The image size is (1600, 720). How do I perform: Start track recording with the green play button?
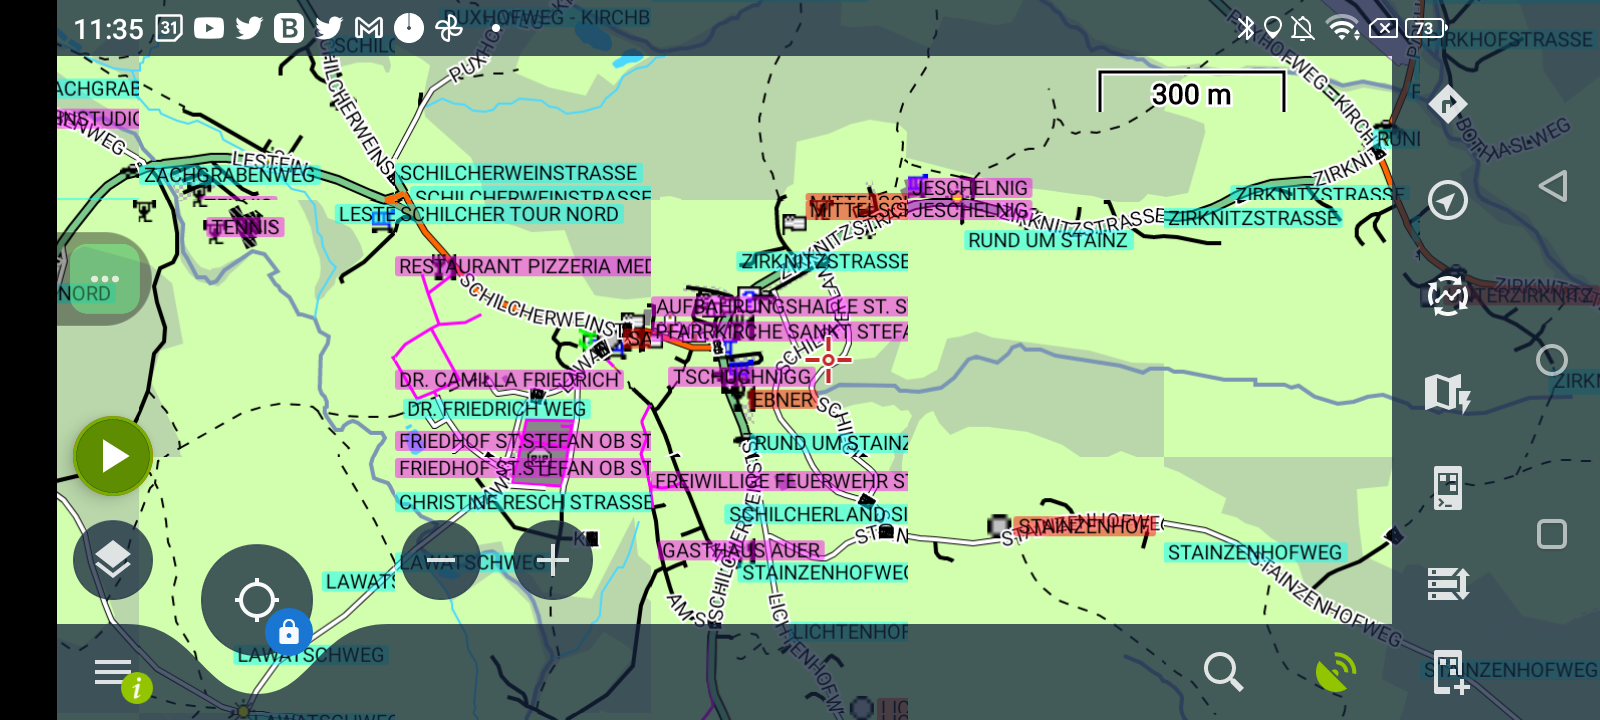(113, 456)
